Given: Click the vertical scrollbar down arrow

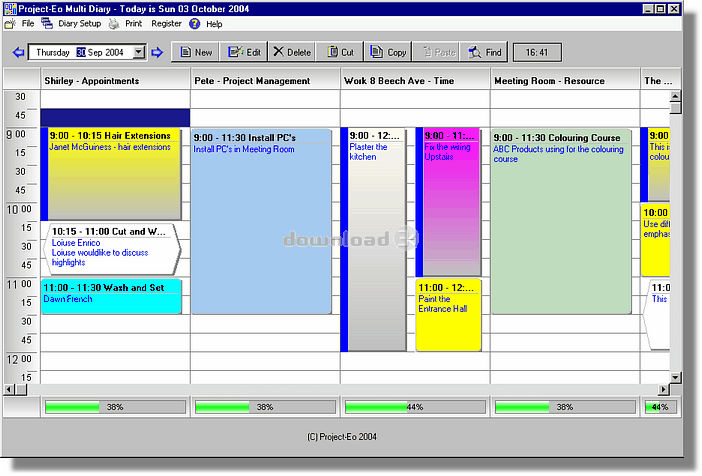Looking at the screenshot, I should [675, 377].
